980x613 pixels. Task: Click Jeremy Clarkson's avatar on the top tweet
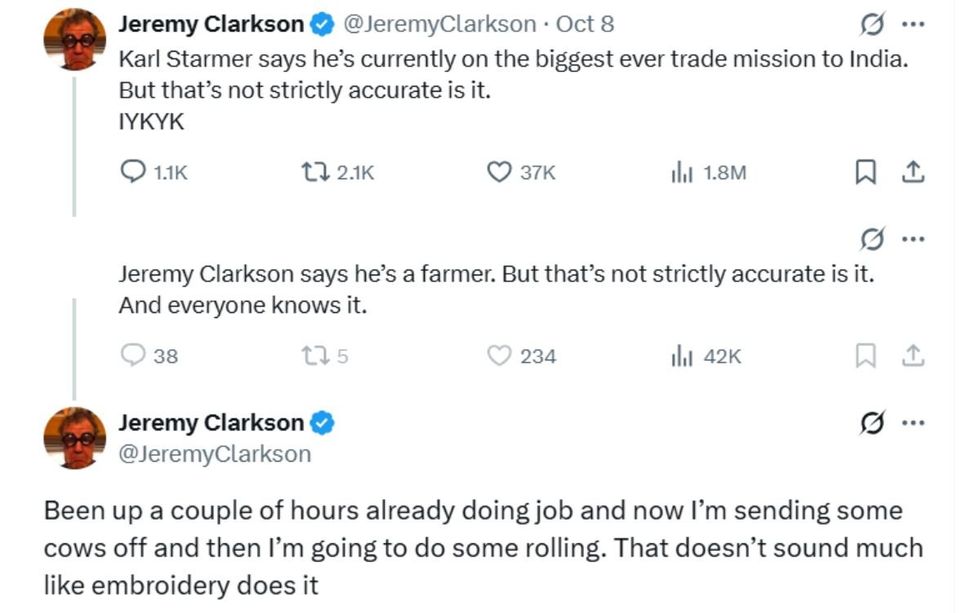74,38
